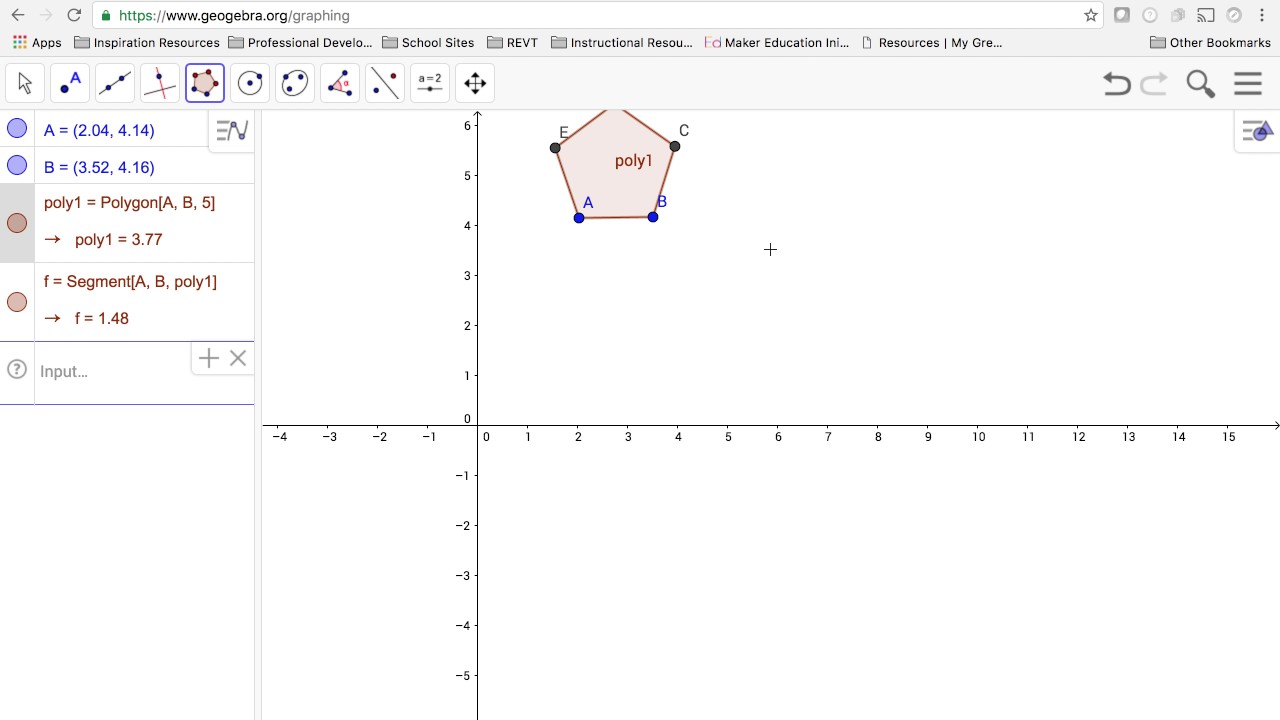1280x720 pixels.
Task: Open Inspiration Resources bookmark folder
Action: [147, 42]
